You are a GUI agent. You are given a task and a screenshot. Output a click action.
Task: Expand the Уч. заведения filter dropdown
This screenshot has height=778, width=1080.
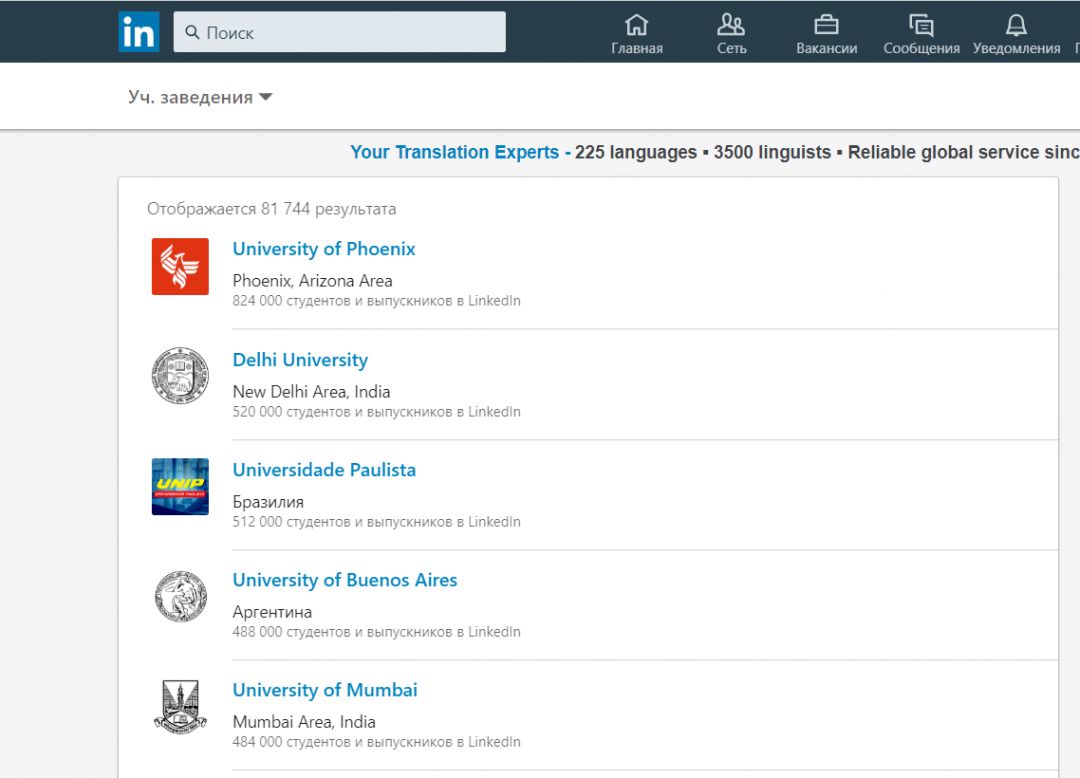(x=197, y=96)
